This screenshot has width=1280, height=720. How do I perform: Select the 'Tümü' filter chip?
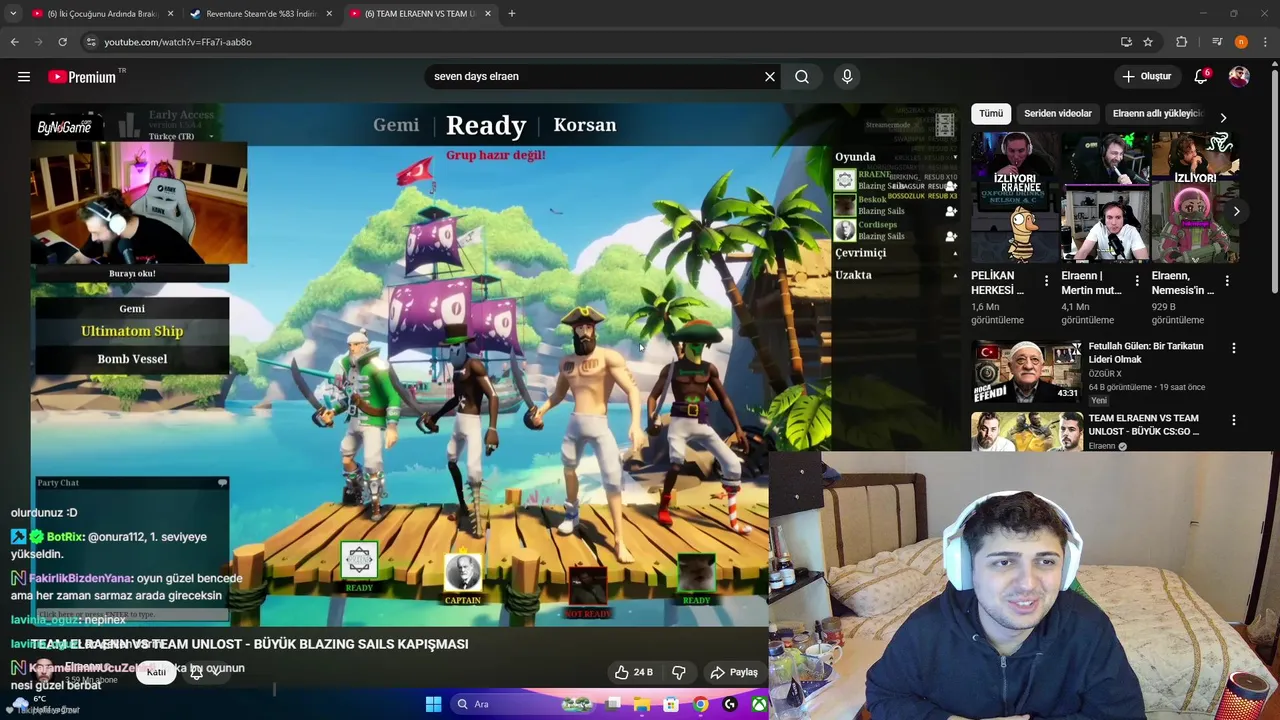pyautogui.click(x=991, y=114)
